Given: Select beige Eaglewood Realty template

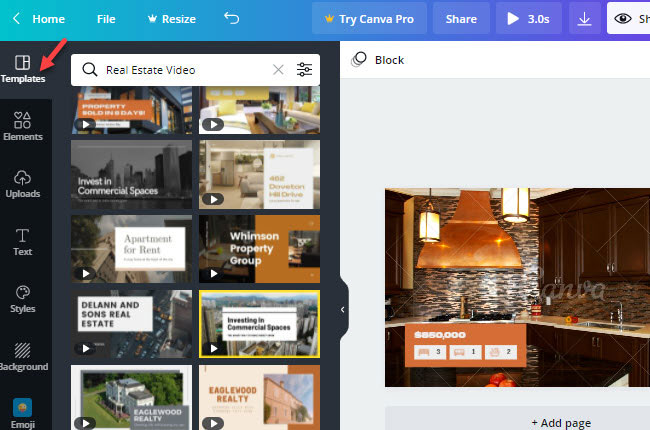Looking at the screenshot, I should point(260,397).
